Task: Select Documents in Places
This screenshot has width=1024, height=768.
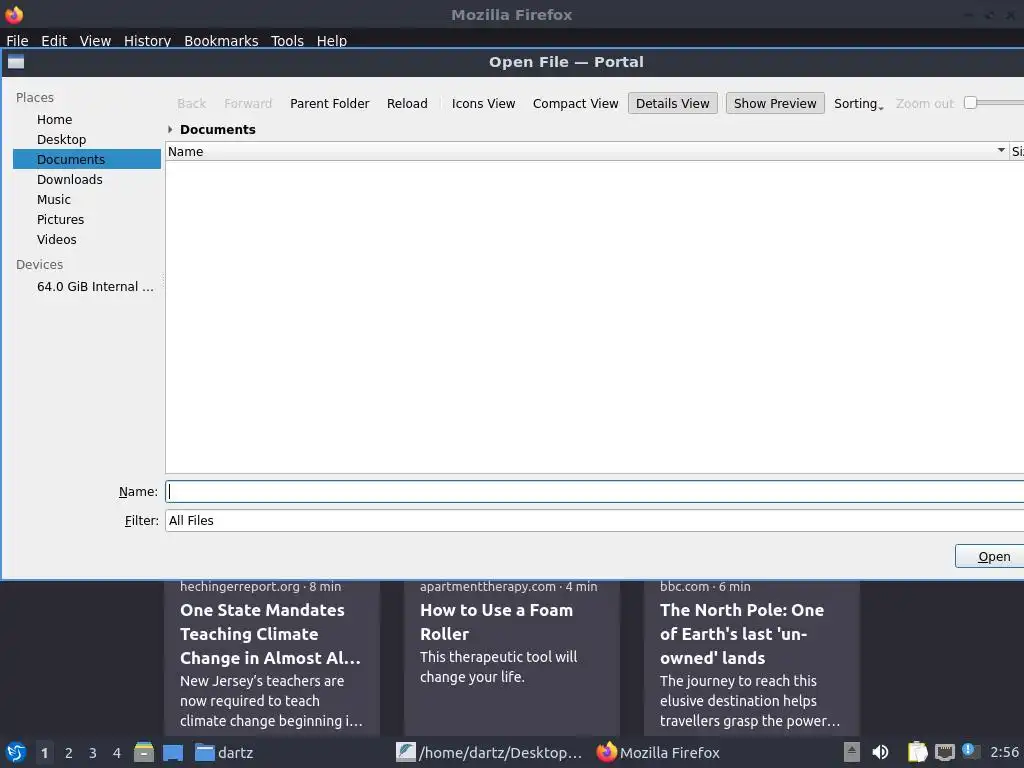Action: click(87, 159)
